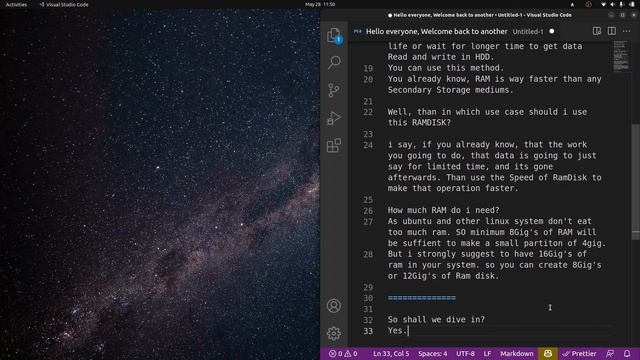This screenshot has height=360, width=640.
Task: Change the language mode 'Markdown'
Action: point(517,354)
